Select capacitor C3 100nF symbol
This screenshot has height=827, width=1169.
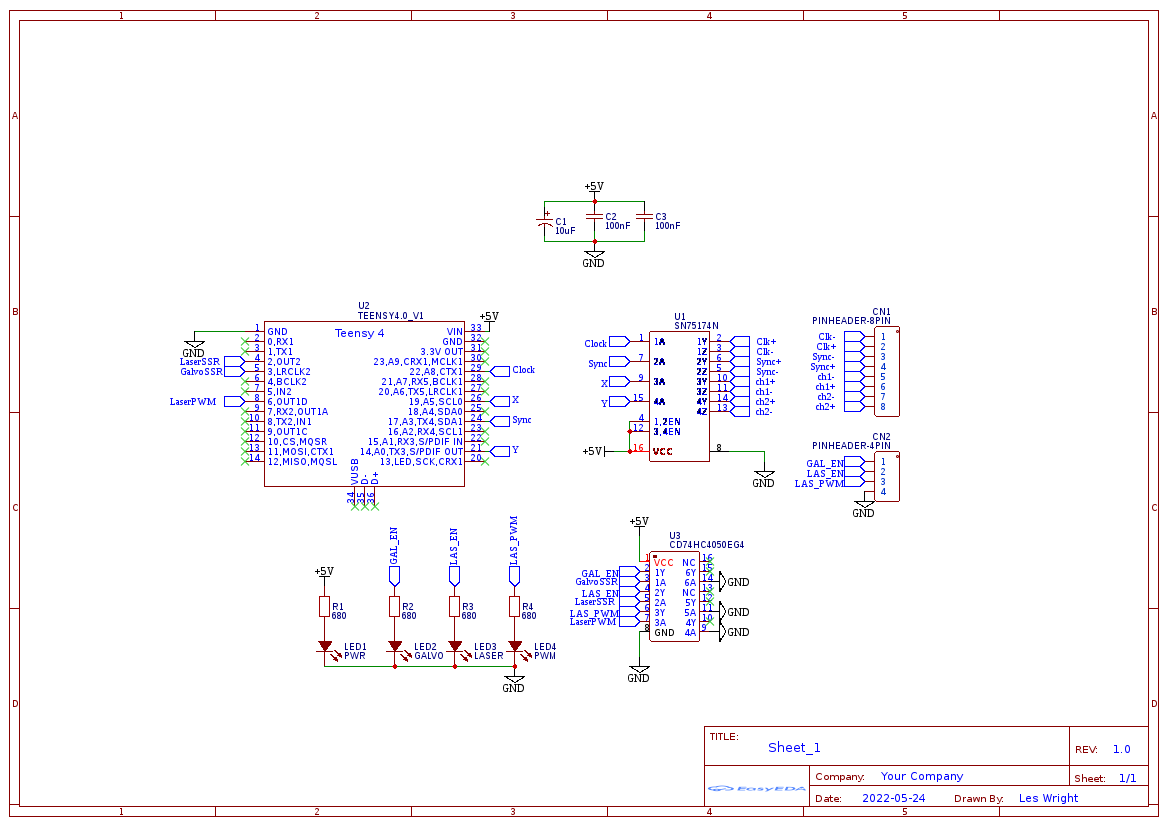pyautogui.click(x=644, y=217)
